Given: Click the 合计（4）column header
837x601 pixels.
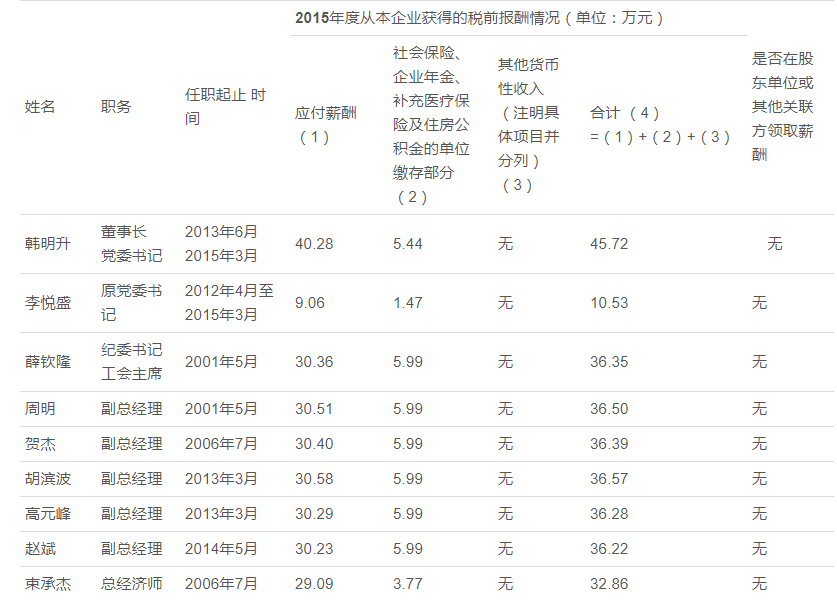Looking at the screenshot, I should (660, 124).
